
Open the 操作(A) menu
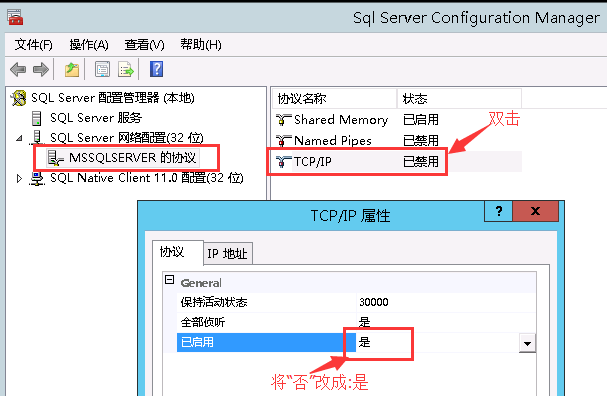(x=89, y=45)
